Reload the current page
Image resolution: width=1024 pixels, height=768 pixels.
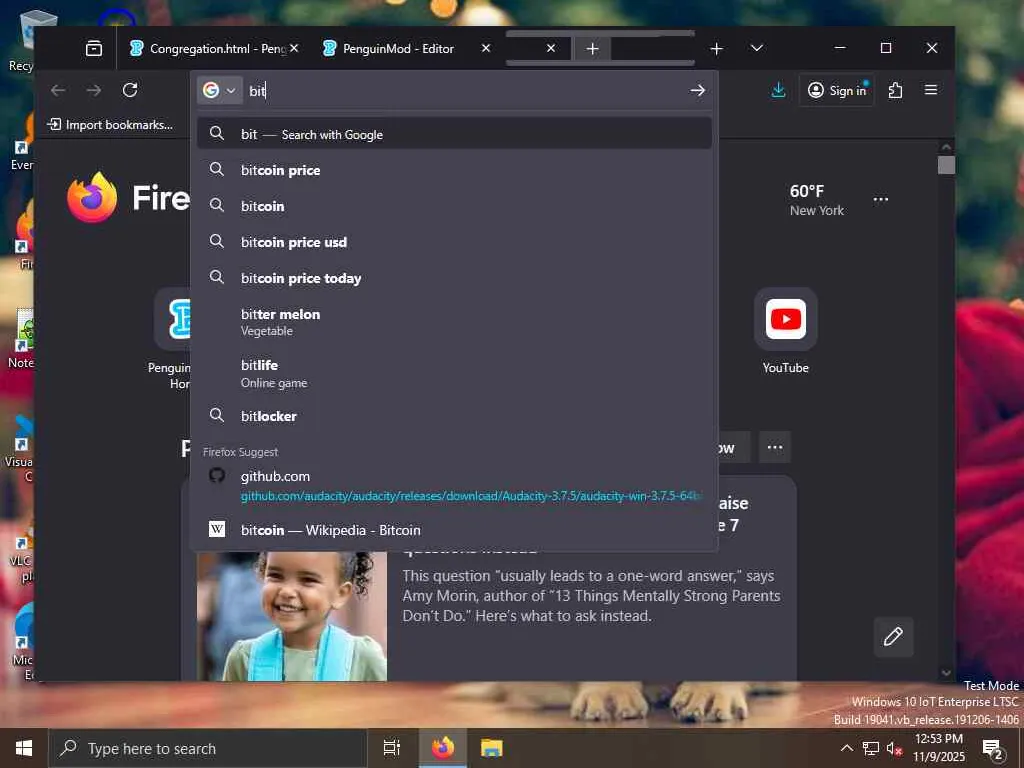(x=130, y=90)
